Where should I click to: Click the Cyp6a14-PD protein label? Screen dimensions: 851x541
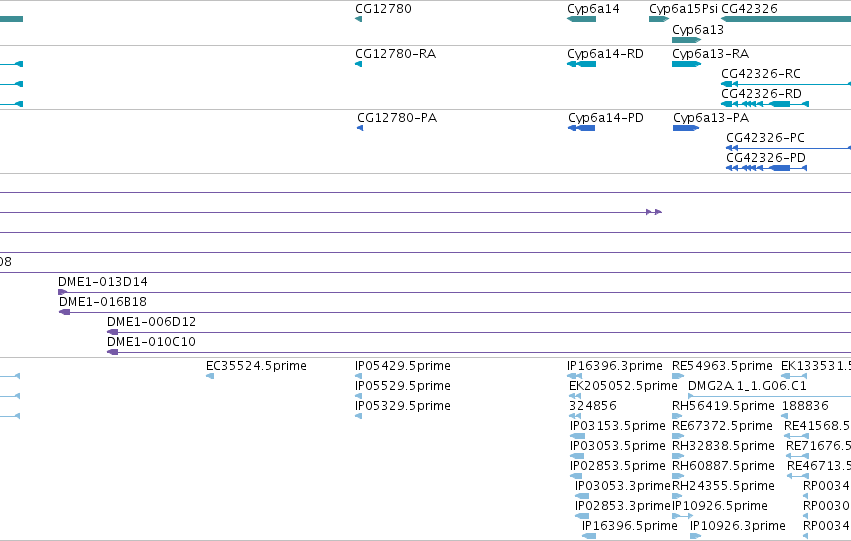tap(606, 118)
